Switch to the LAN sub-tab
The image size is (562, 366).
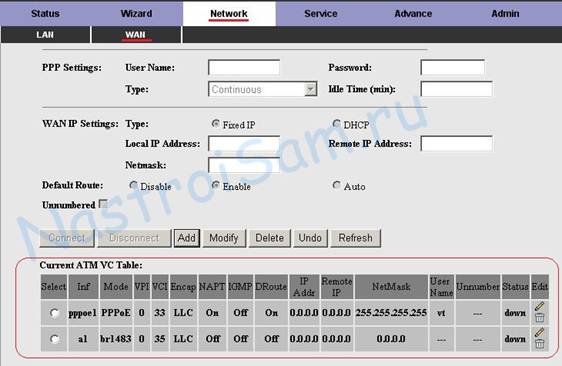(45, 35)
